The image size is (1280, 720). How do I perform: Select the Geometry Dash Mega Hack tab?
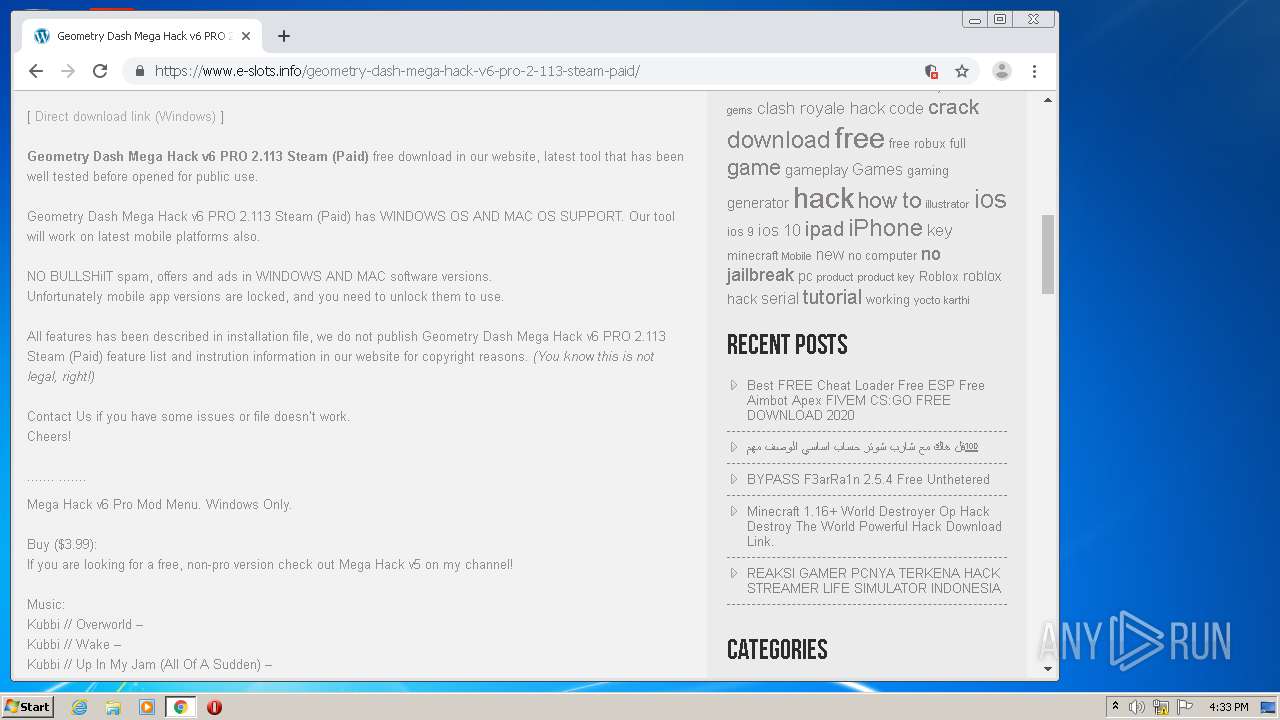pyautogui.click(x=142, y=36)
